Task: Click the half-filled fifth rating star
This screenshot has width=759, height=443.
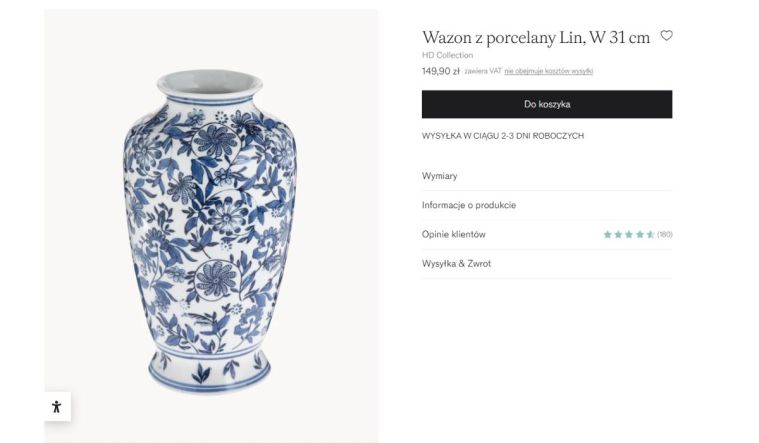Action: (x=651, y=234)
